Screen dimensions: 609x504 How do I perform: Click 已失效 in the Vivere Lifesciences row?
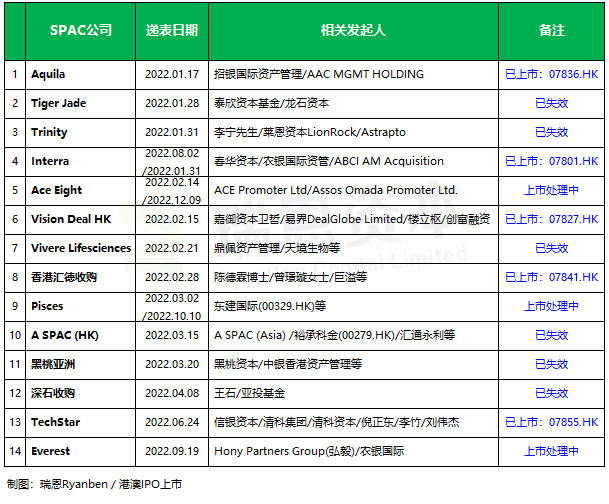552,248
